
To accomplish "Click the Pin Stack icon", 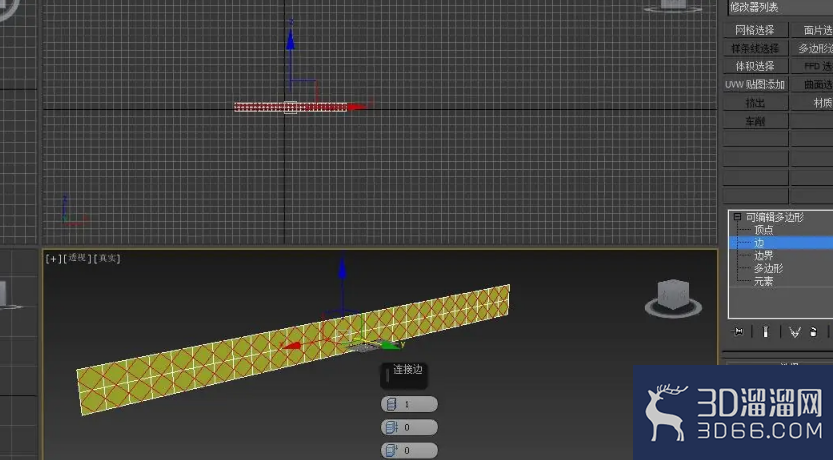I will click(x=738, y=332).
